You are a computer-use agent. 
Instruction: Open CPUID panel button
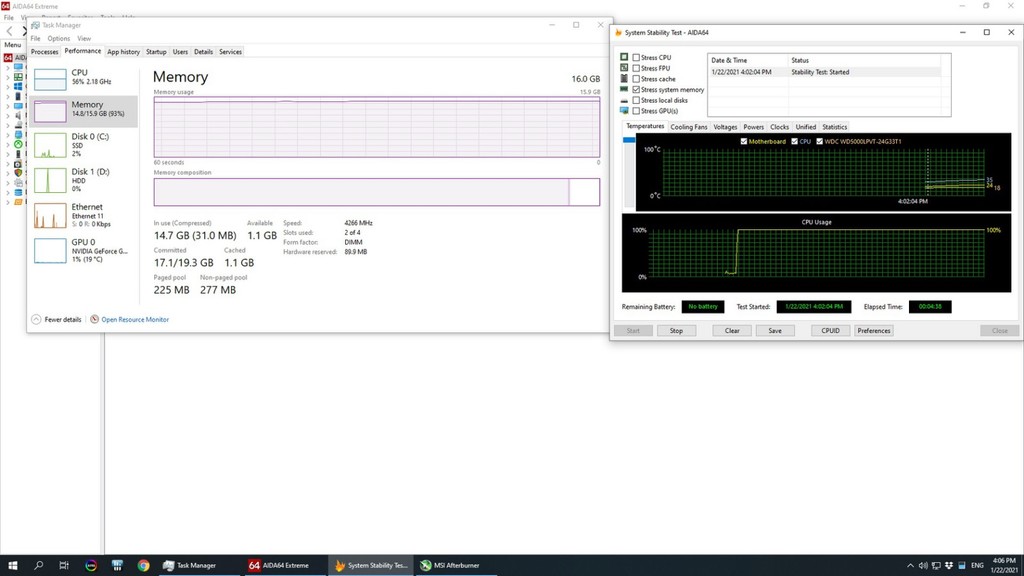click(x=830, y=330)
